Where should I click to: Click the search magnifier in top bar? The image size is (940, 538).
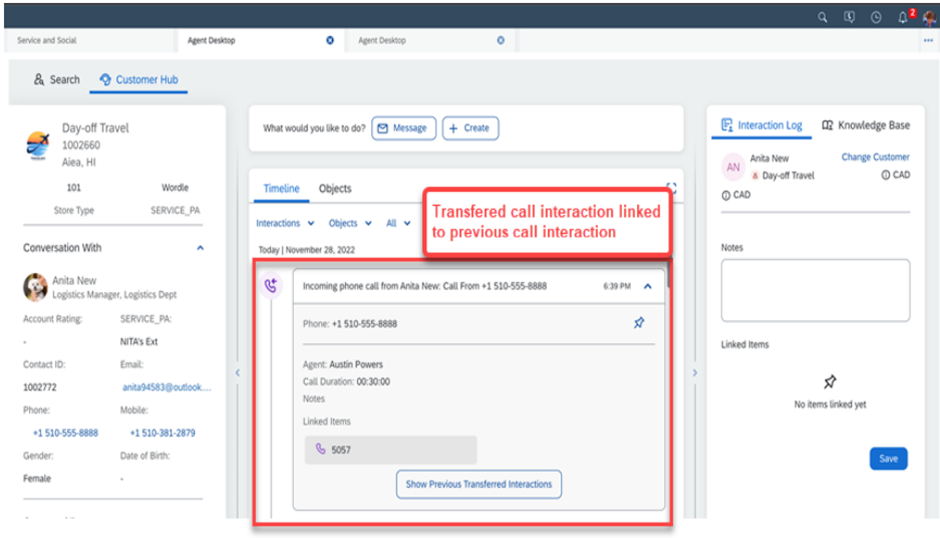(x=822, y=17)
